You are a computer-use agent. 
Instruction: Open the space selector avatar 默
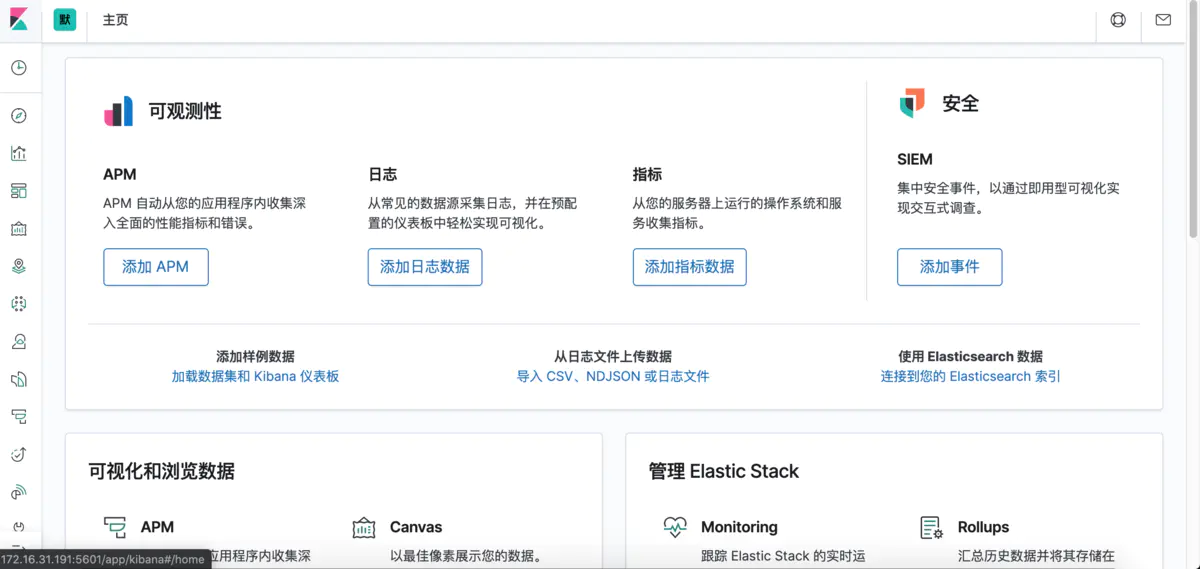[65, 20]
